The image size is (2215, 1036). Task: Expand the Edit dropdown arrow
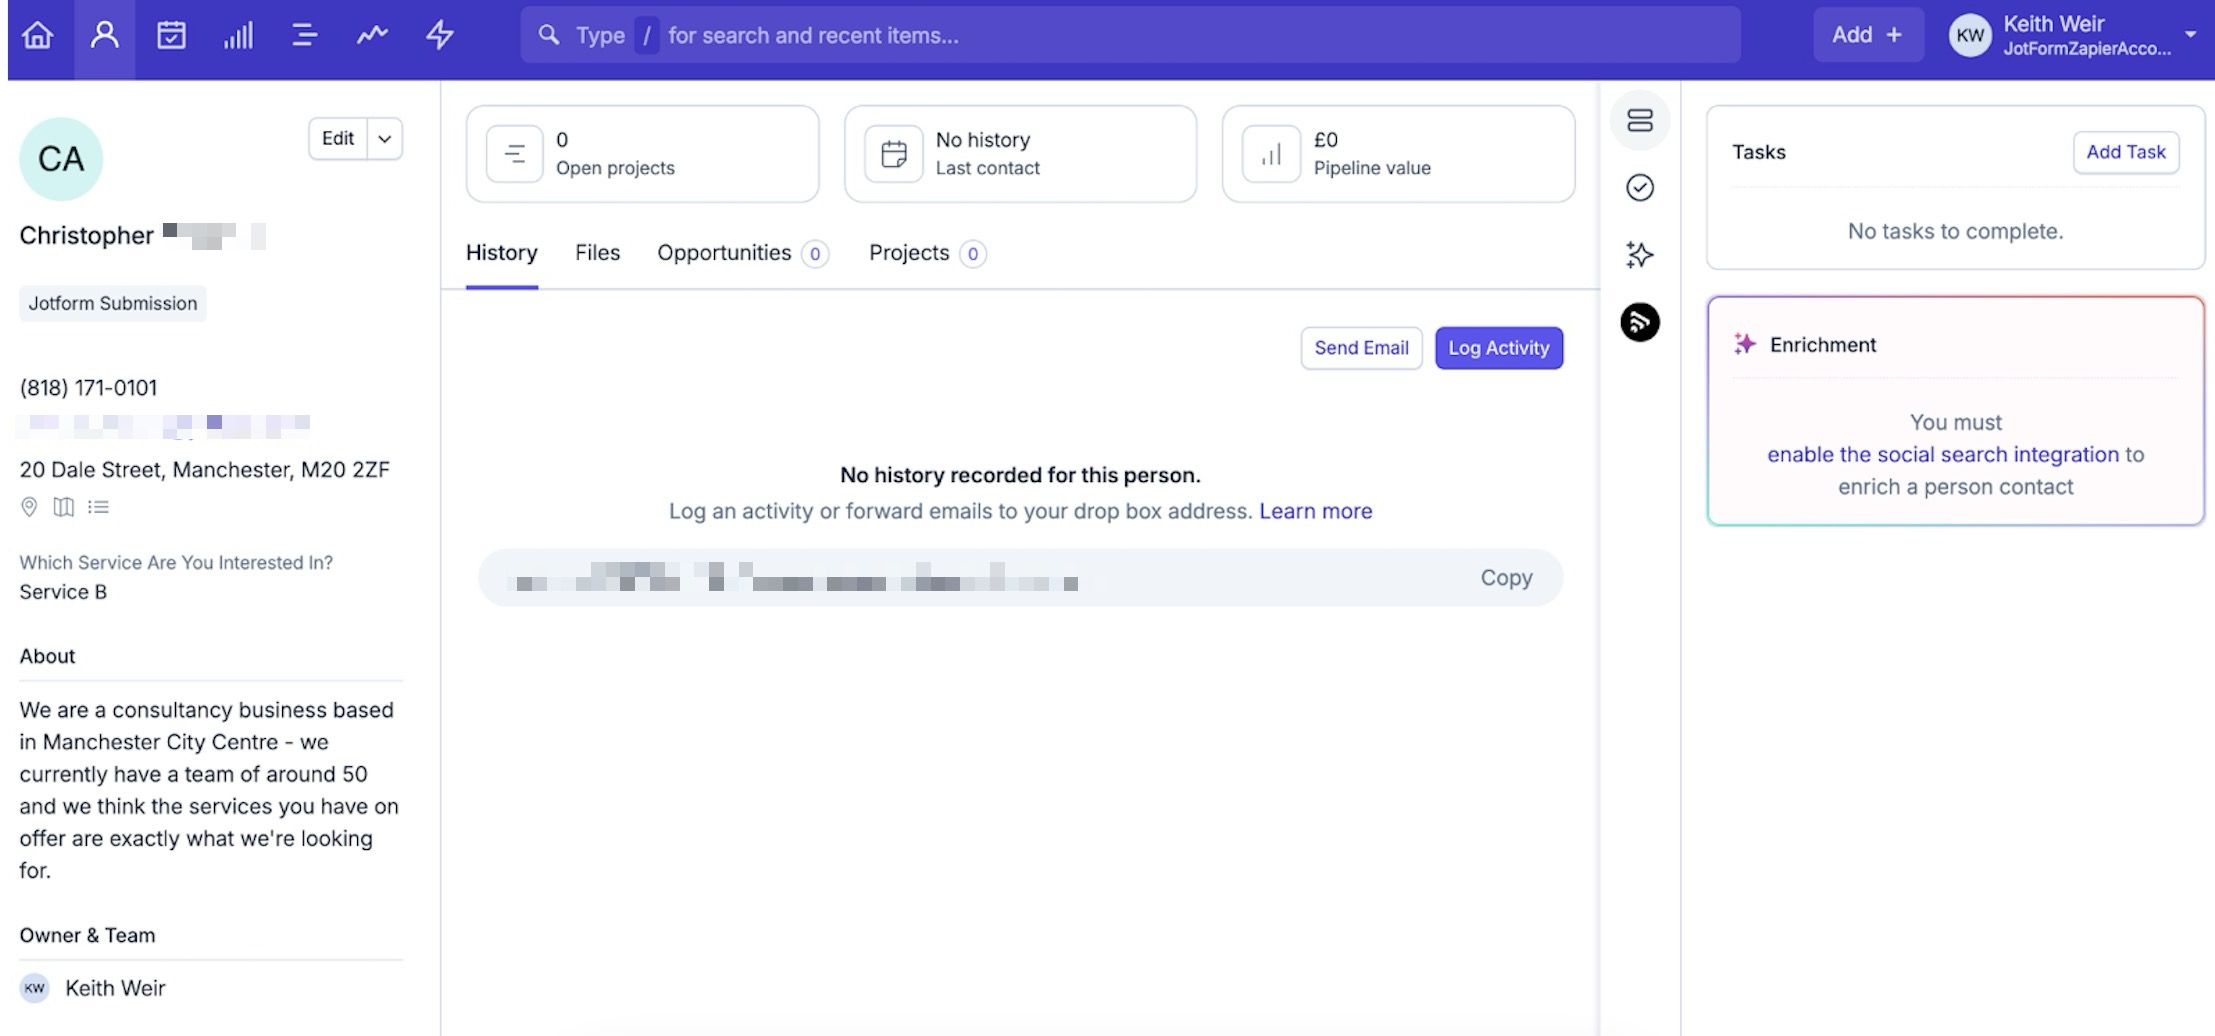coord(385,139)
